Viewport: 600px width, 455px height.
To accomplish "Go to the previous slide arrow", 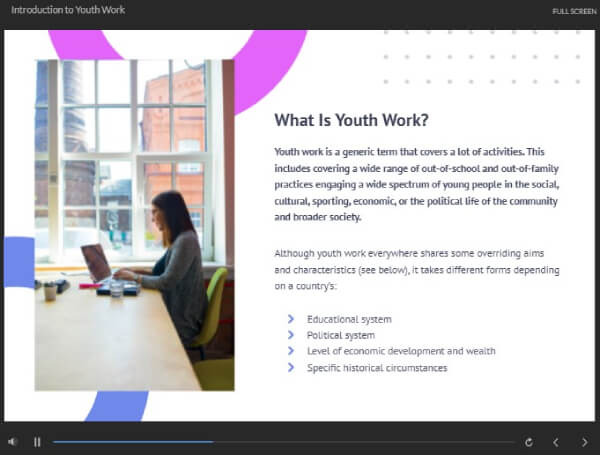I will pos(556,442).
